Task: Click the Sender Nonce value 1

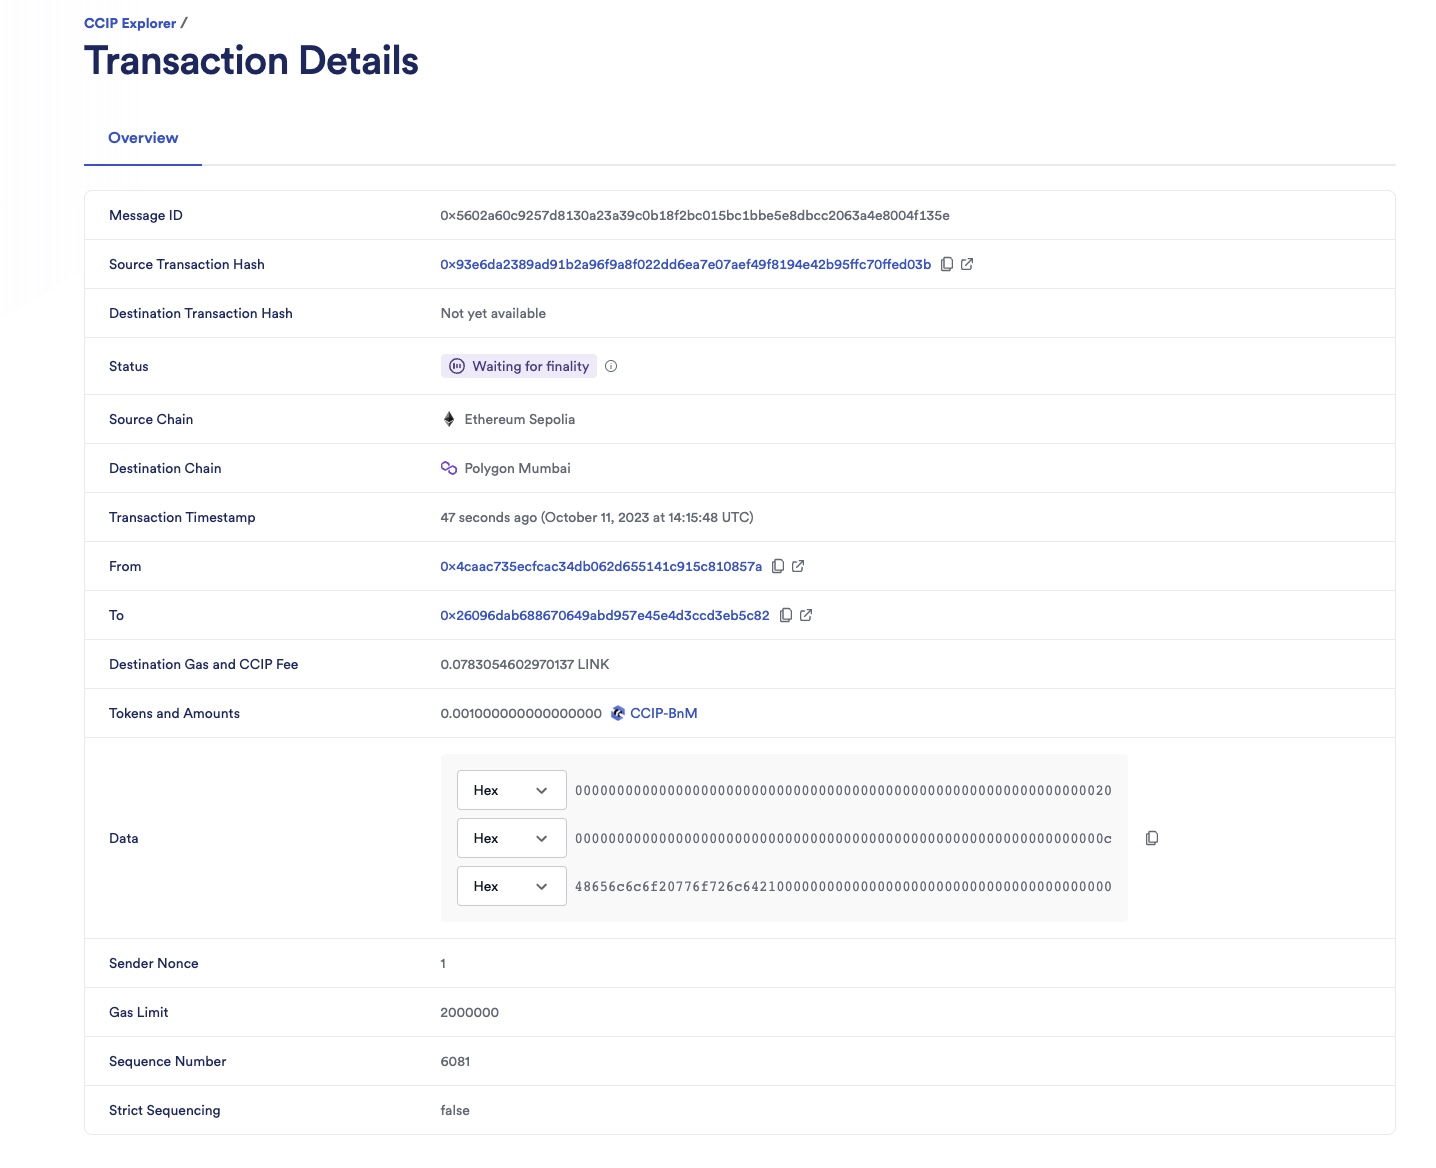Action: [x=443, y=964]
